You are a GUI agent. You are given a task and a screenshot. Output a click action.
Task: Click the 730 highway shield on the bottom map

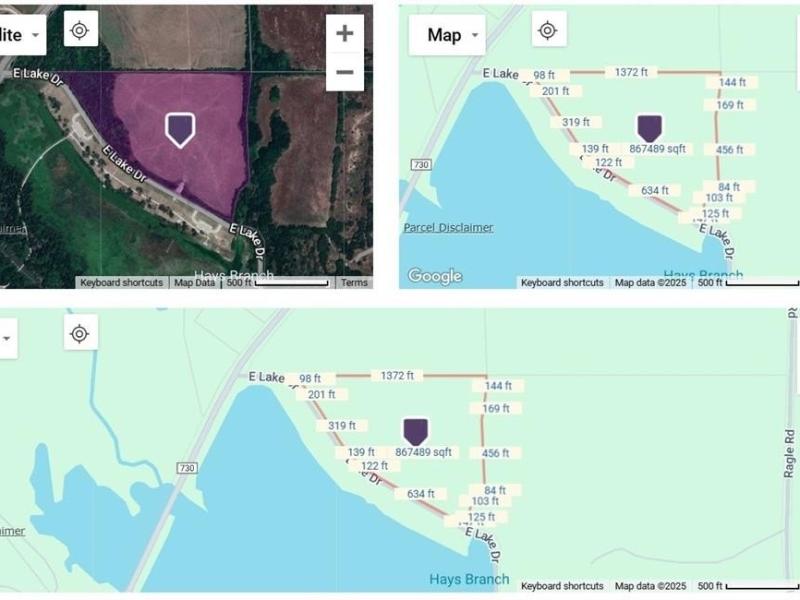coord(187,468)
